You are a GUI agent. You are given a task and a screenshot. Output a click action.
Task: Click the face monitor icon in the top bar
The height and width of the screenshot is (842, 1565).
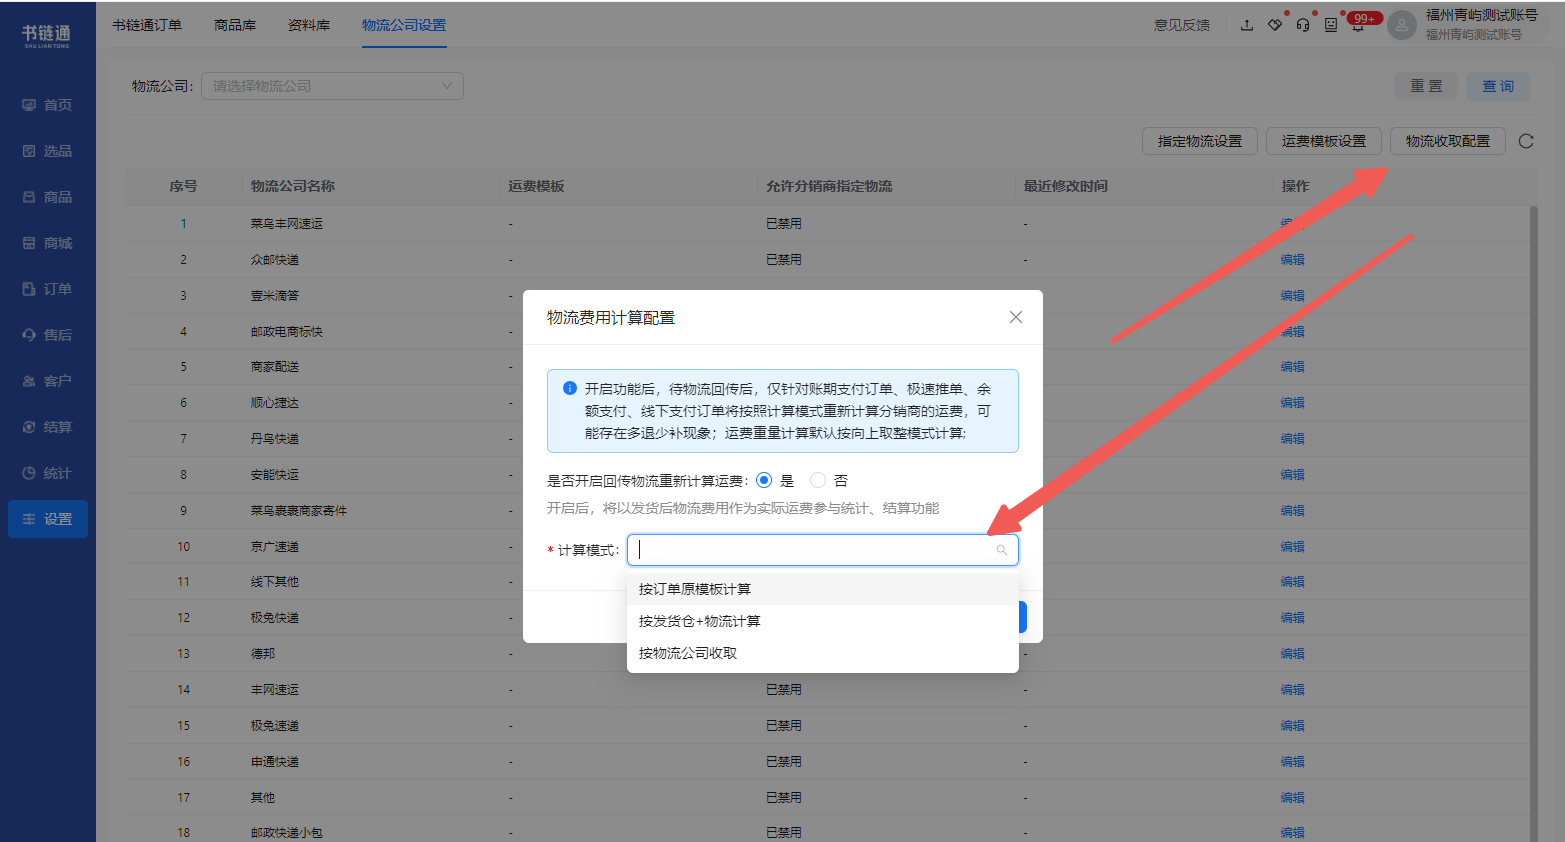point(1331,25)
